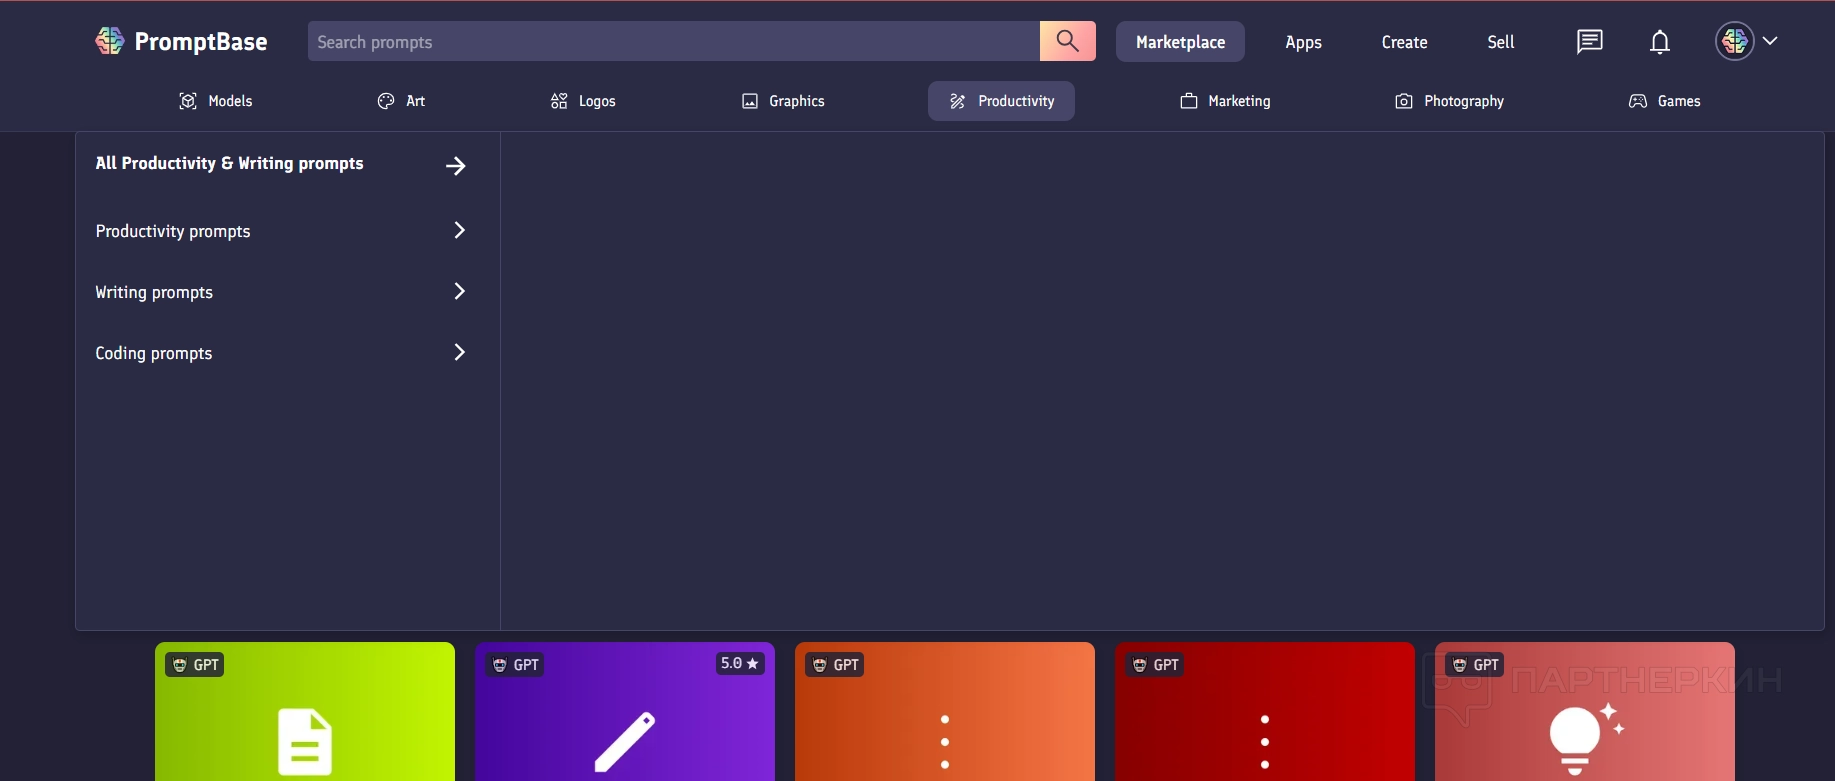Click the profile avatar icon

(1735, 41)
